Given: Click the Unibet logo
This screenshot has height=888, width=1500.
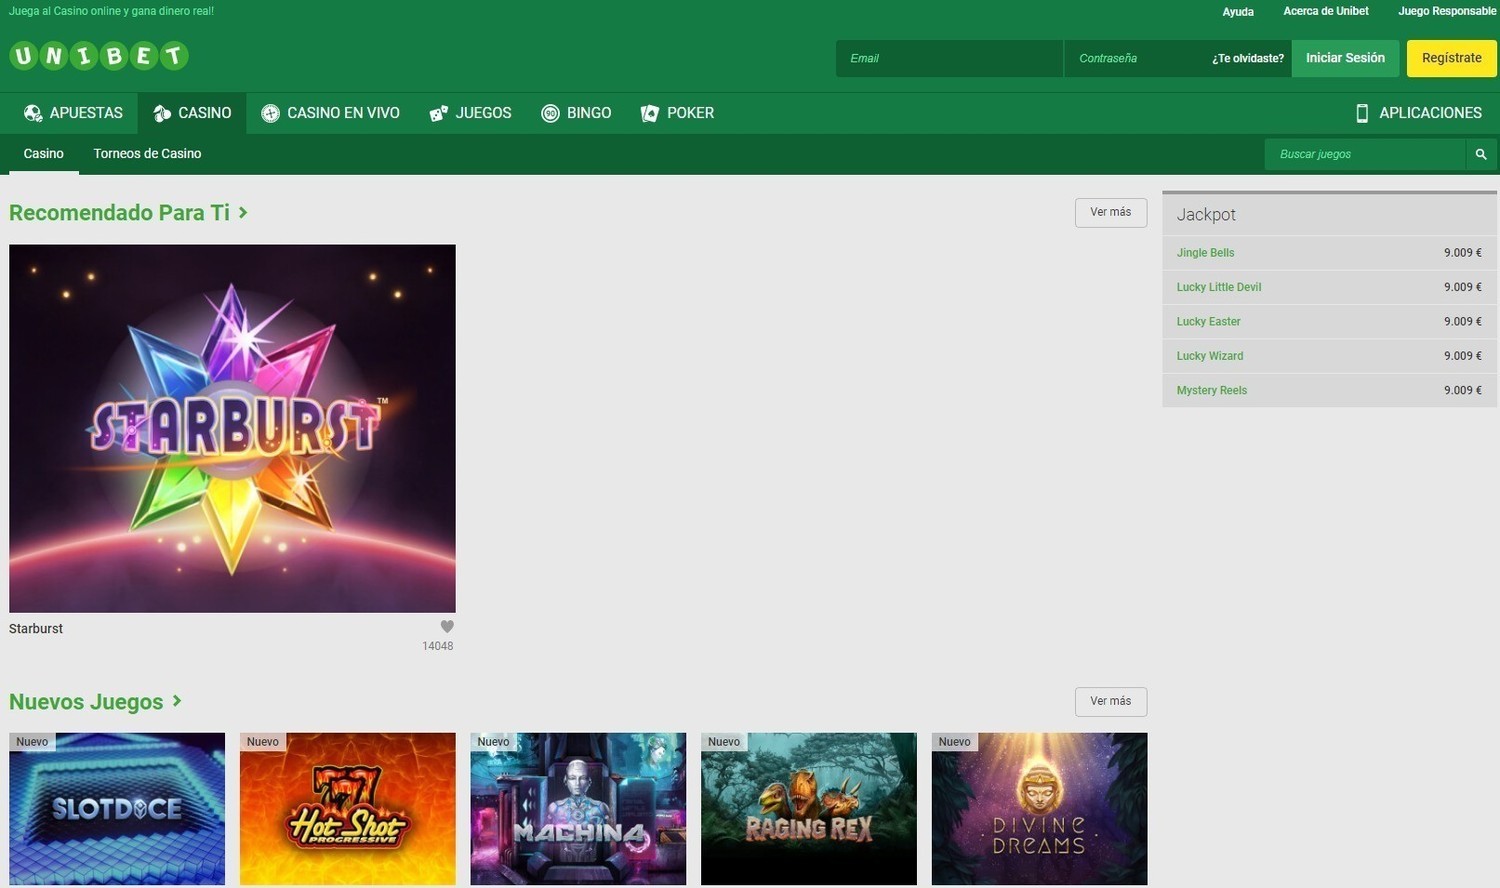Looking at the screenshot, I should tap(99, 56).
